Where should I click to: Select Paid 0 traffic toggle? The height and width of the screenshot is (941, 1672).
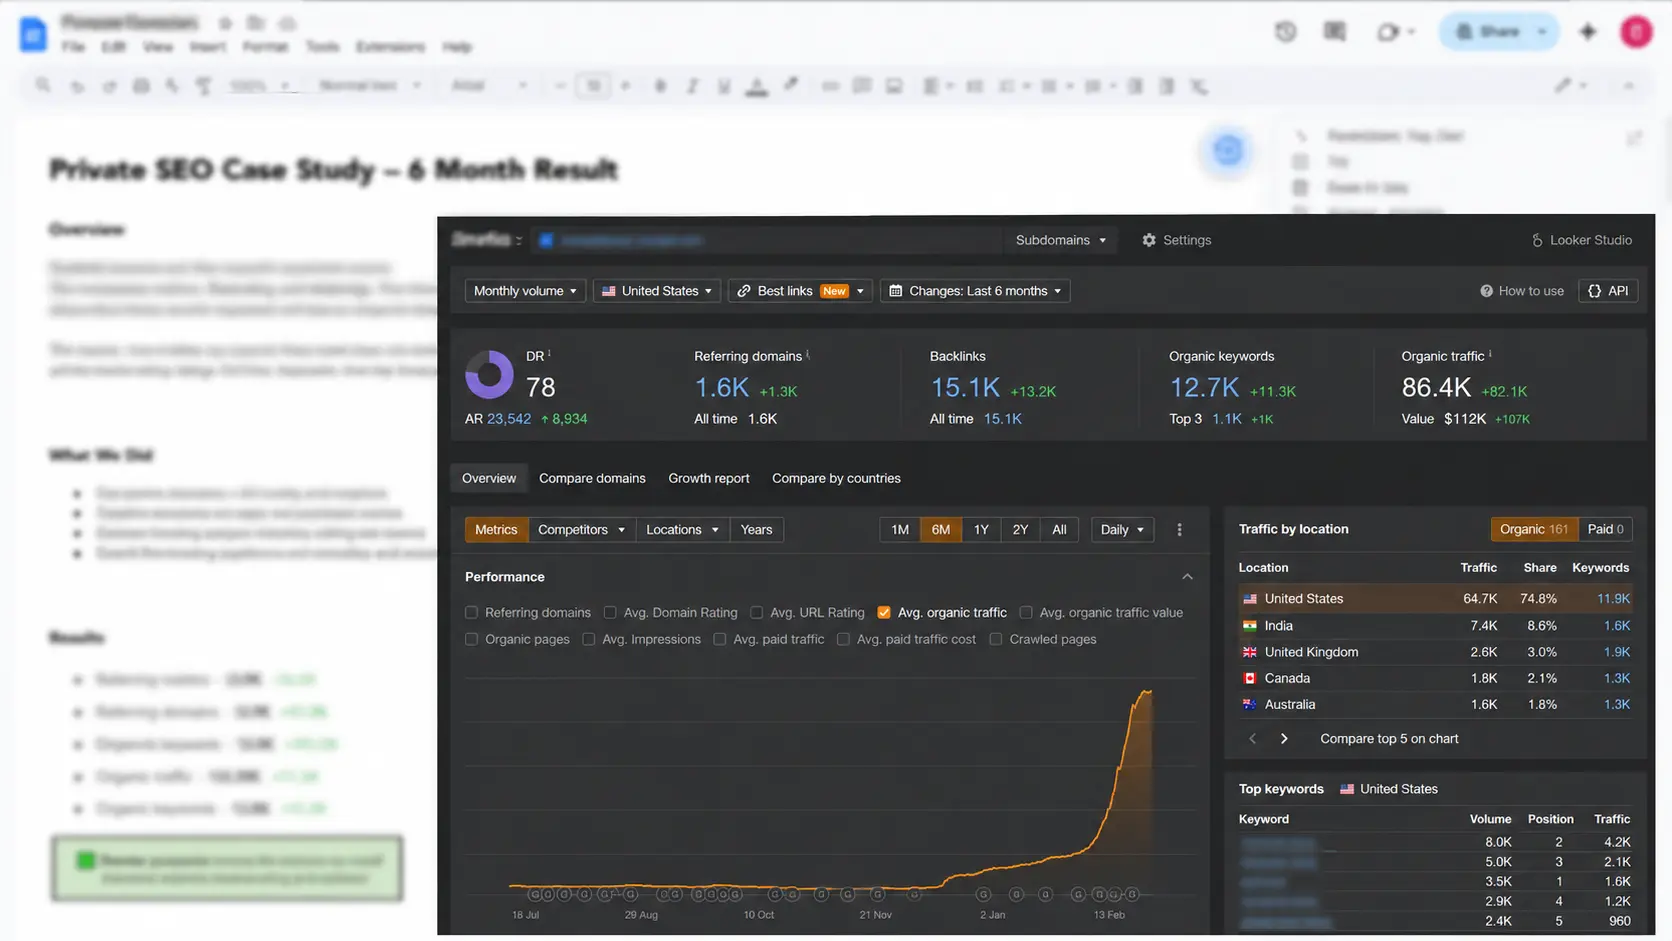pos(1605,530)
